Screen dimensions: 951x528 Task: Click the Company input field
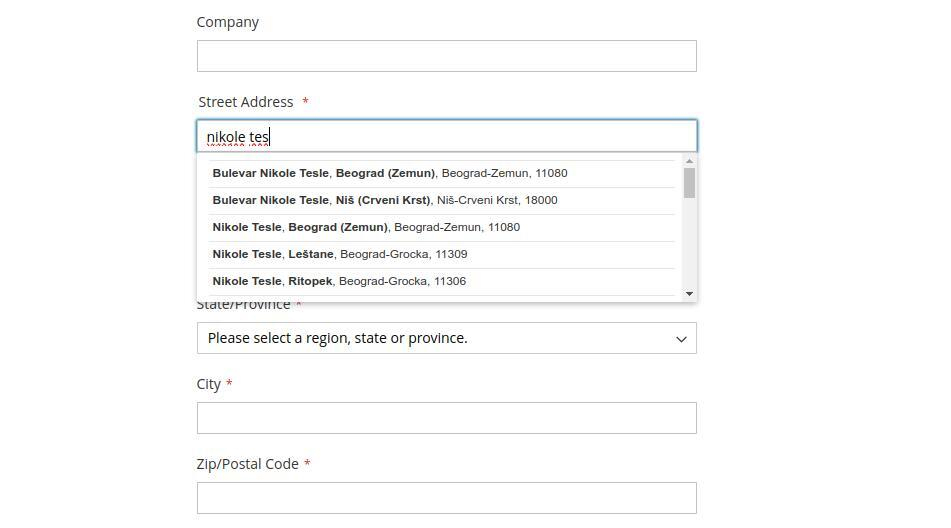click(x=446, y=56)
